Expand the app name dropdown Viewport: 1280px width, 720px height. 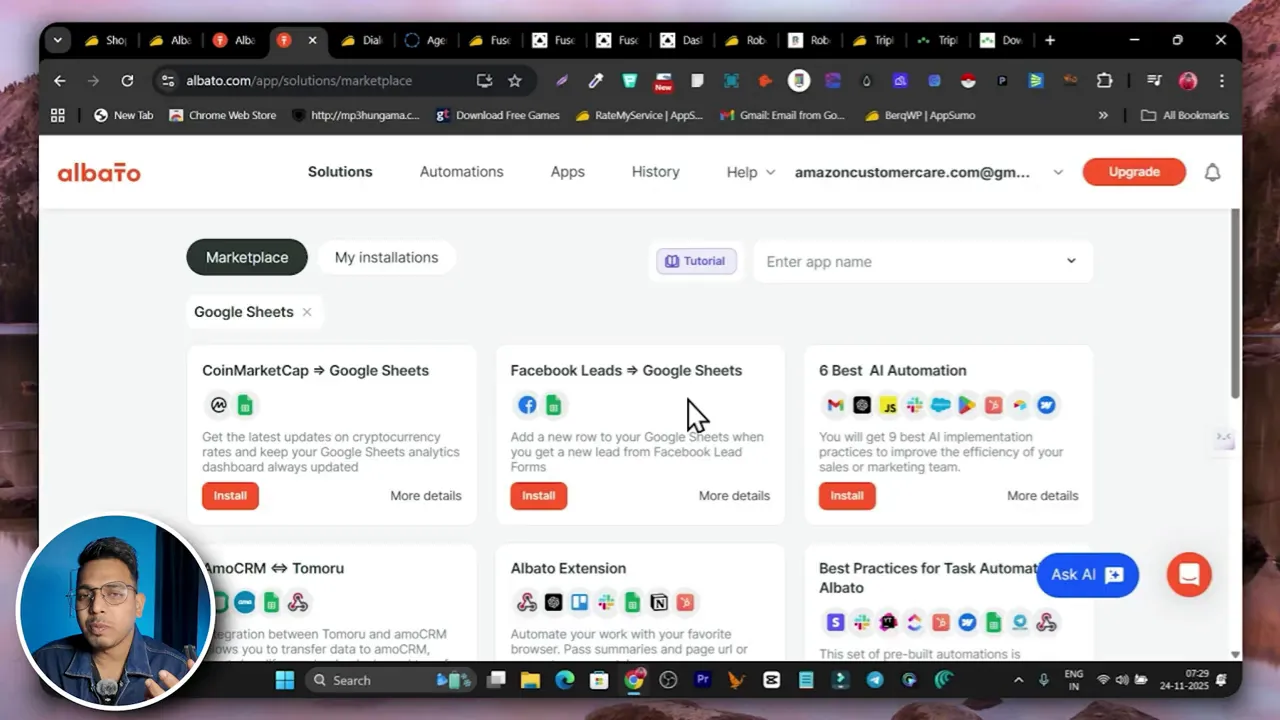coord(1070,261)
